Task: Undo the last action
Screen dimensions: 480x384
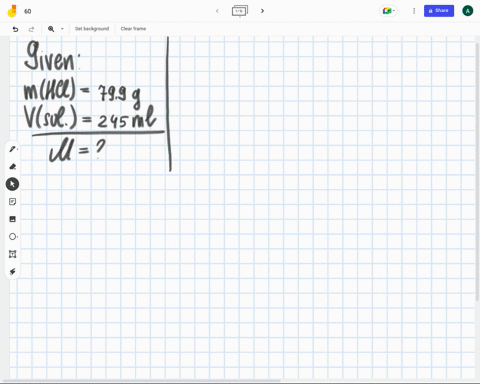Action: click(15, 29)
